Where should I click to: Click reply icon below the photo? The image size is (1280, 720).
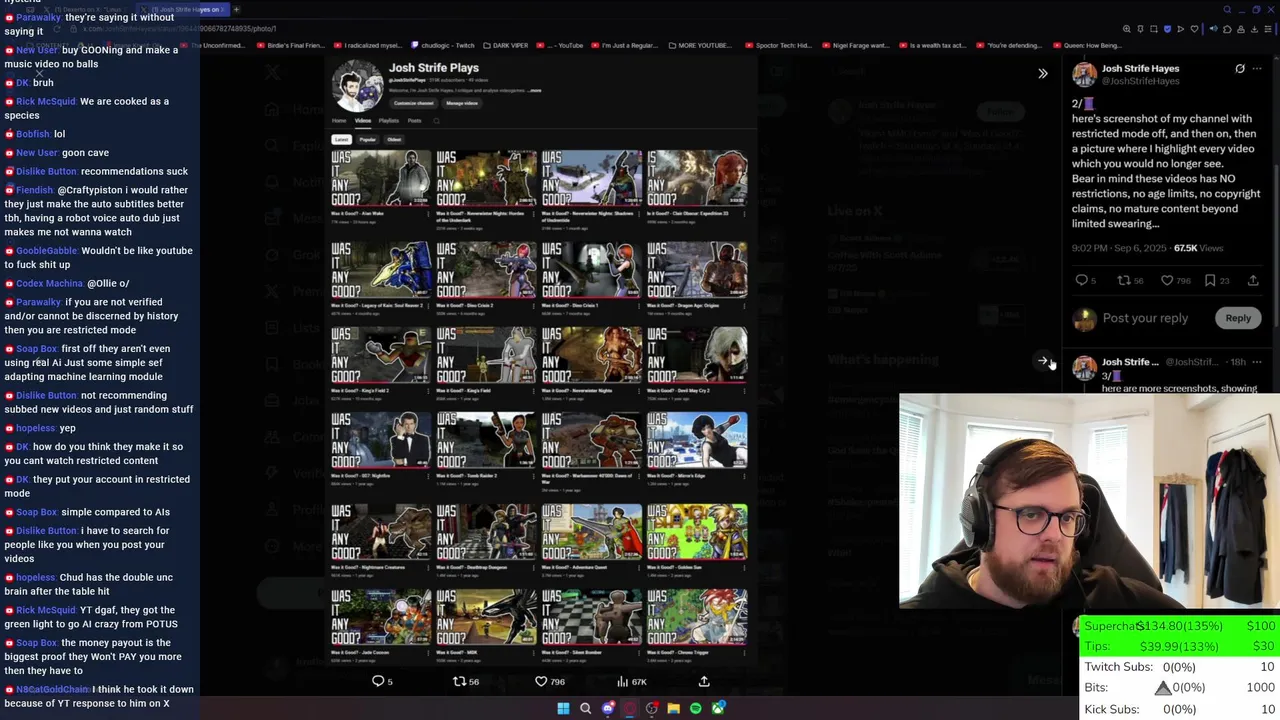click(378, 681)
